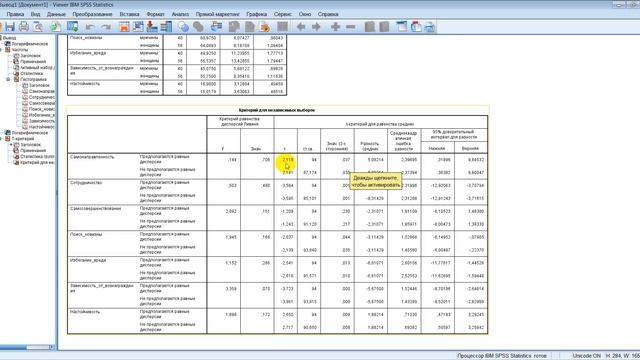Select Настойчивость chart item under Гистограмма
This screenshot has width=640, height=360.
[42, 127]
